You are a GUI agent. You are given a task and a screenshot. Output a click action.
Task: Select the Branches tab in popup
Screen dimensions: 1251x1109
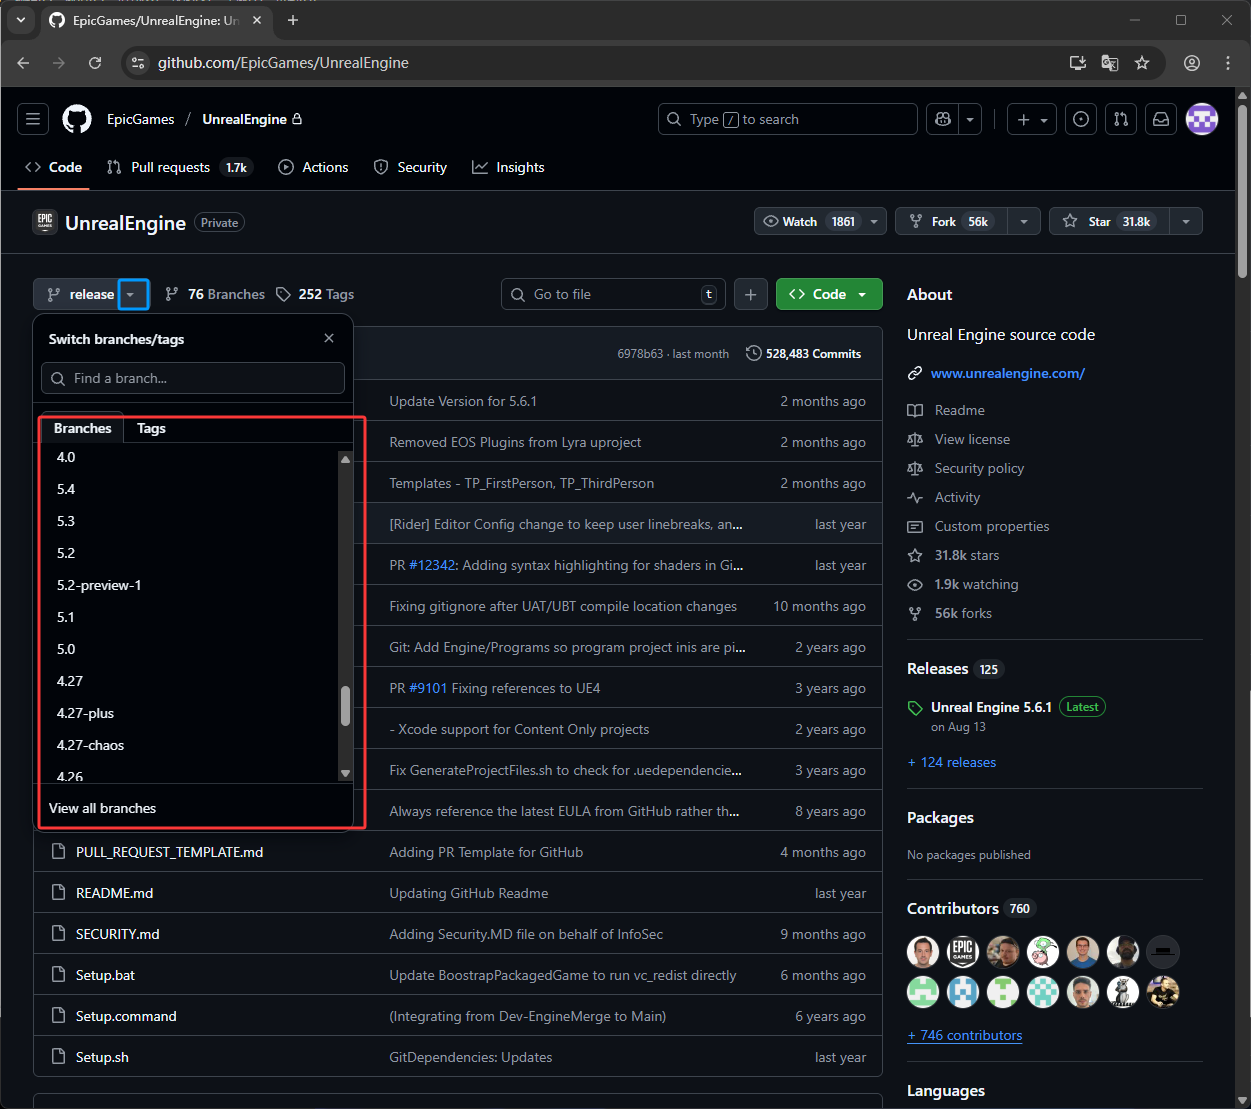click(x=83, y=428)
